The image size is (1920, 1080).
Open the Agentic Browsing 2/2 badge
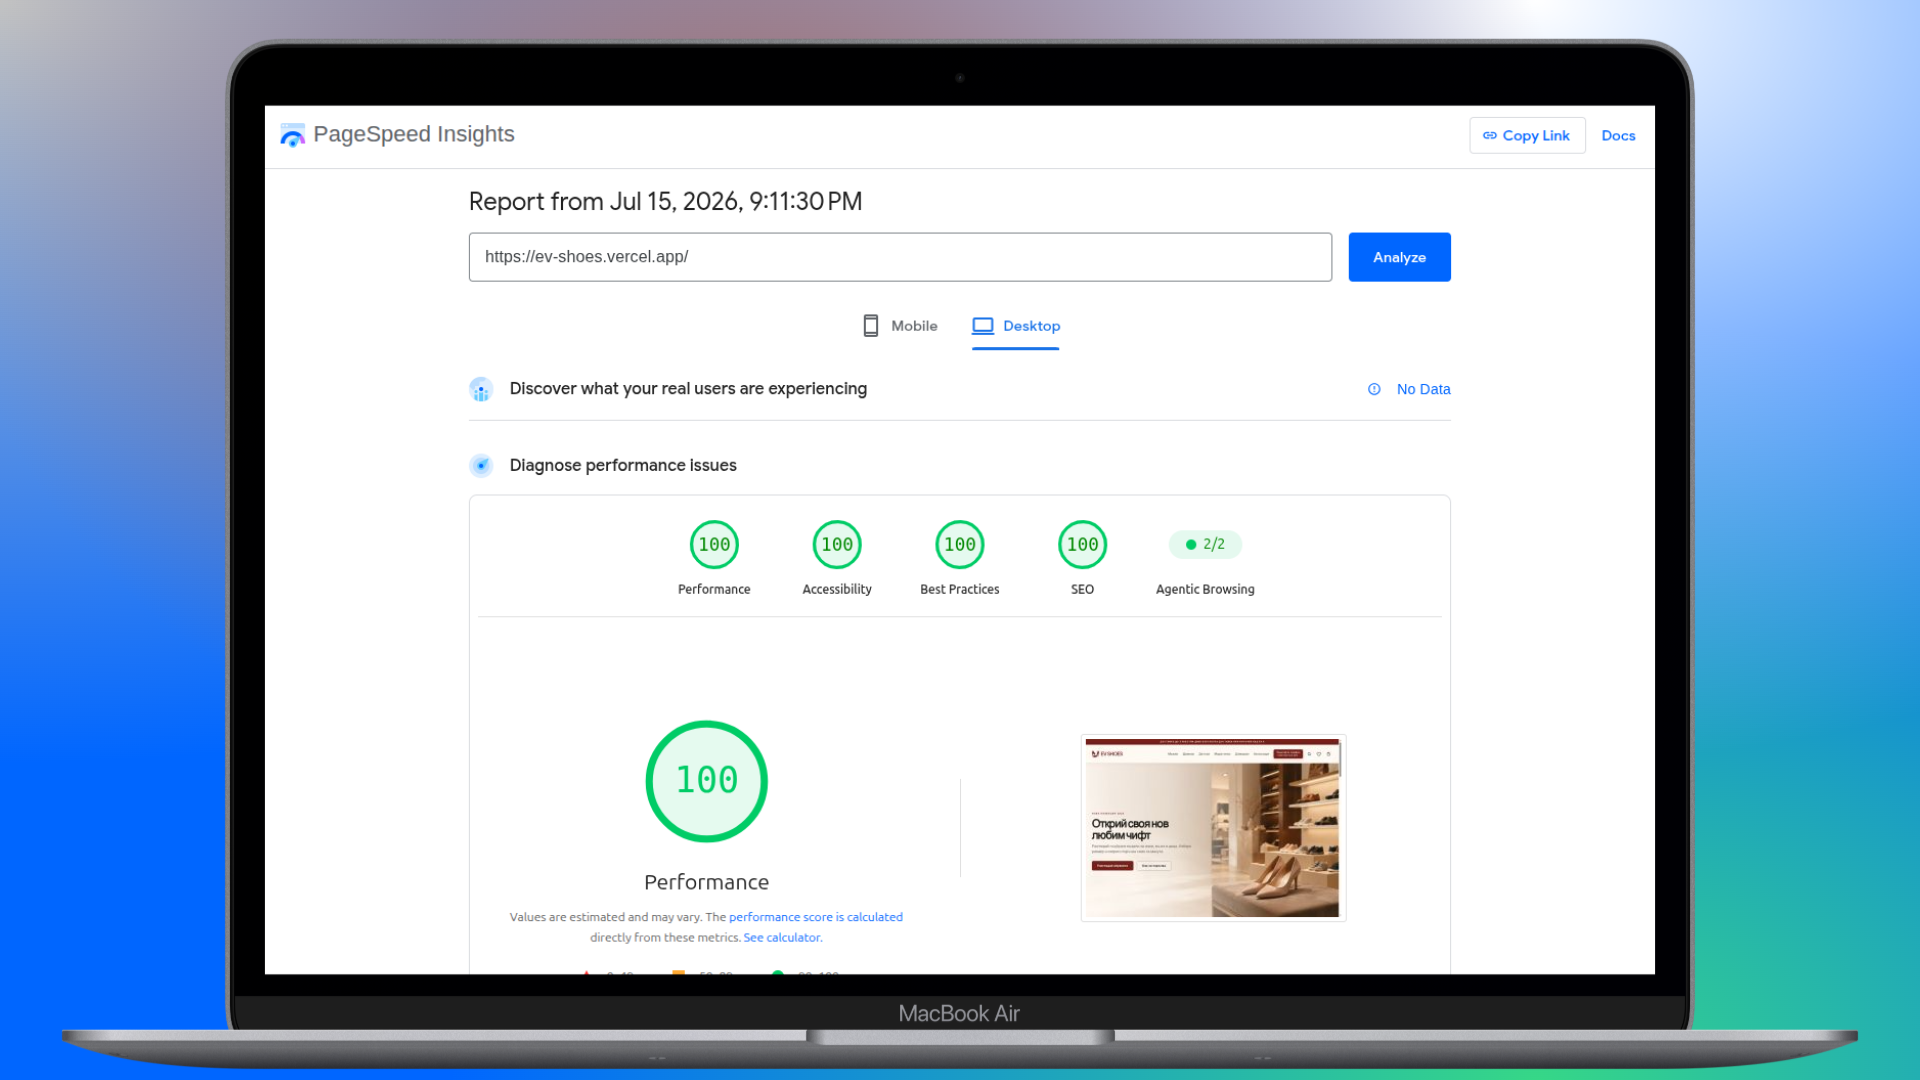(x=1205, y=545)
